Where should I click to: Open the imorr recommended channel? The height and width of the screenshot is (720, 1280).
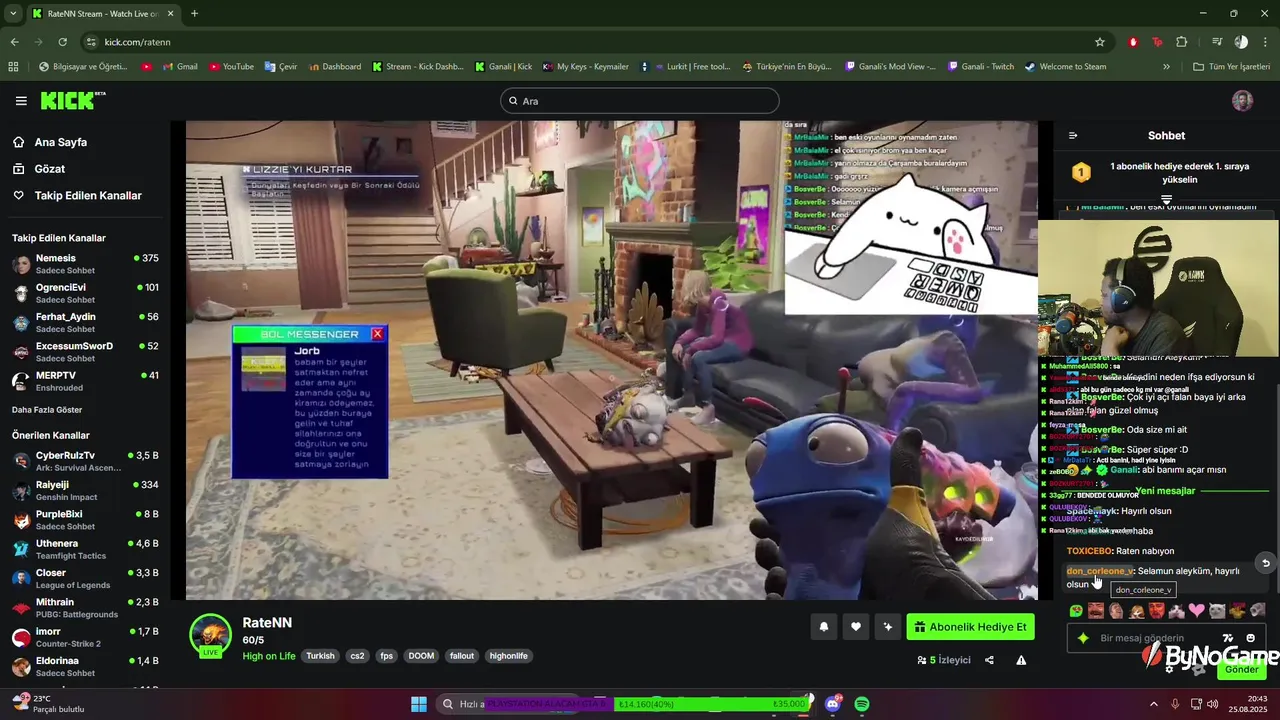85,637
